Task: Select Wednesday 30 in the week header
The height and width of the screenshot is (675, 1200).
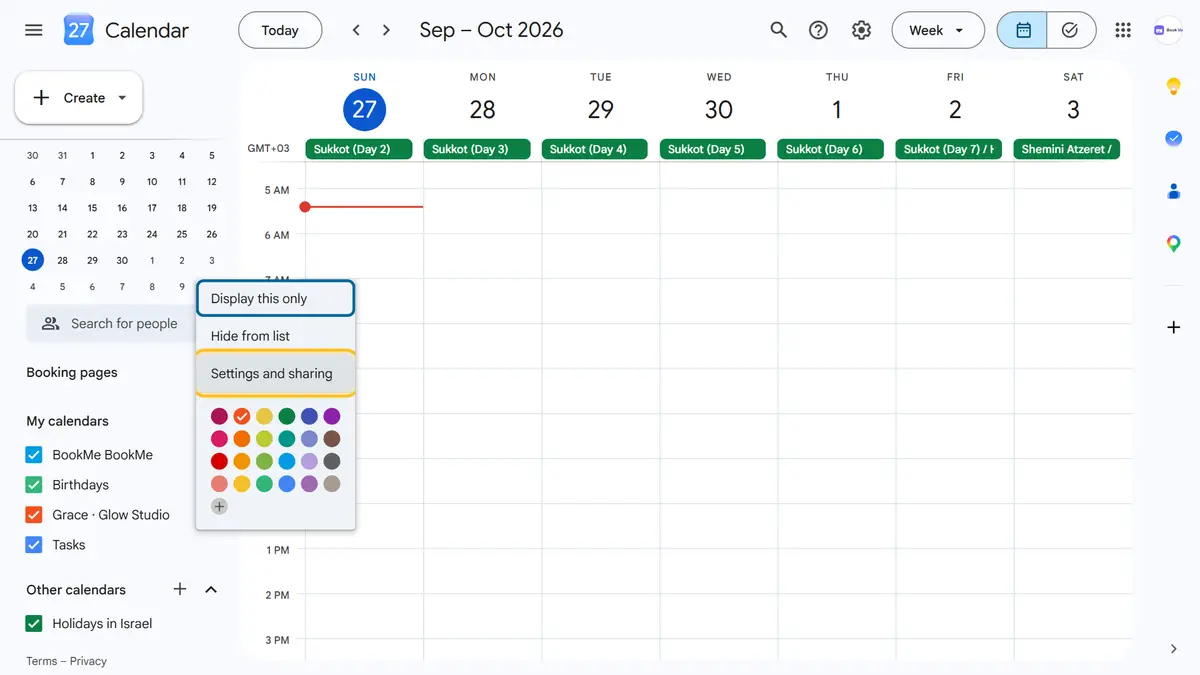Action: tap(719, 109)
